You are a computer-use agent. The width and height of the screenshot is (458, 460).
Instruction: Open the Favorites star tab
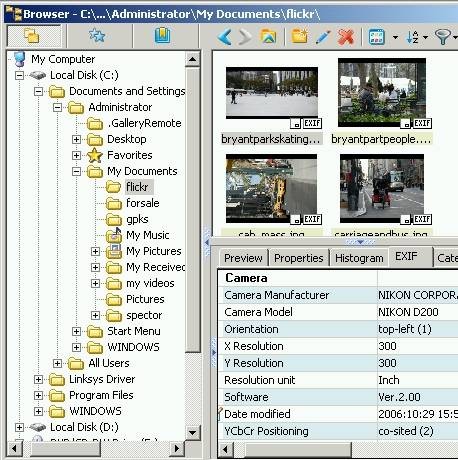pos(97,36)
